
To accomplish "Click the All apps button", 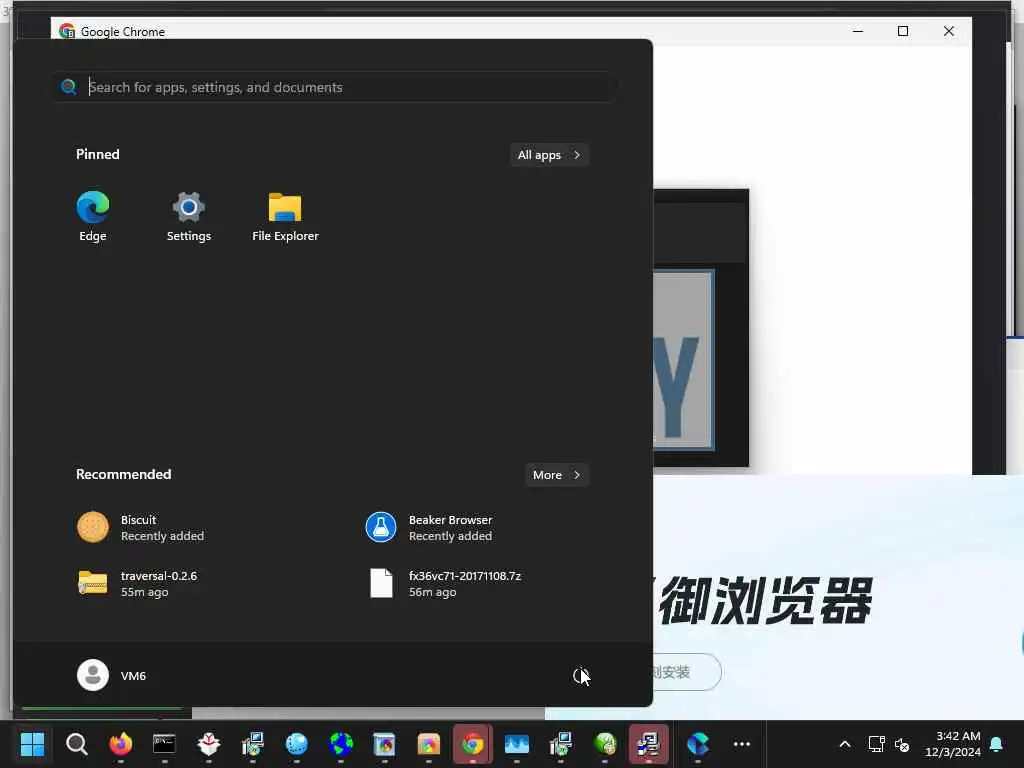I will [x=549, y=155].
